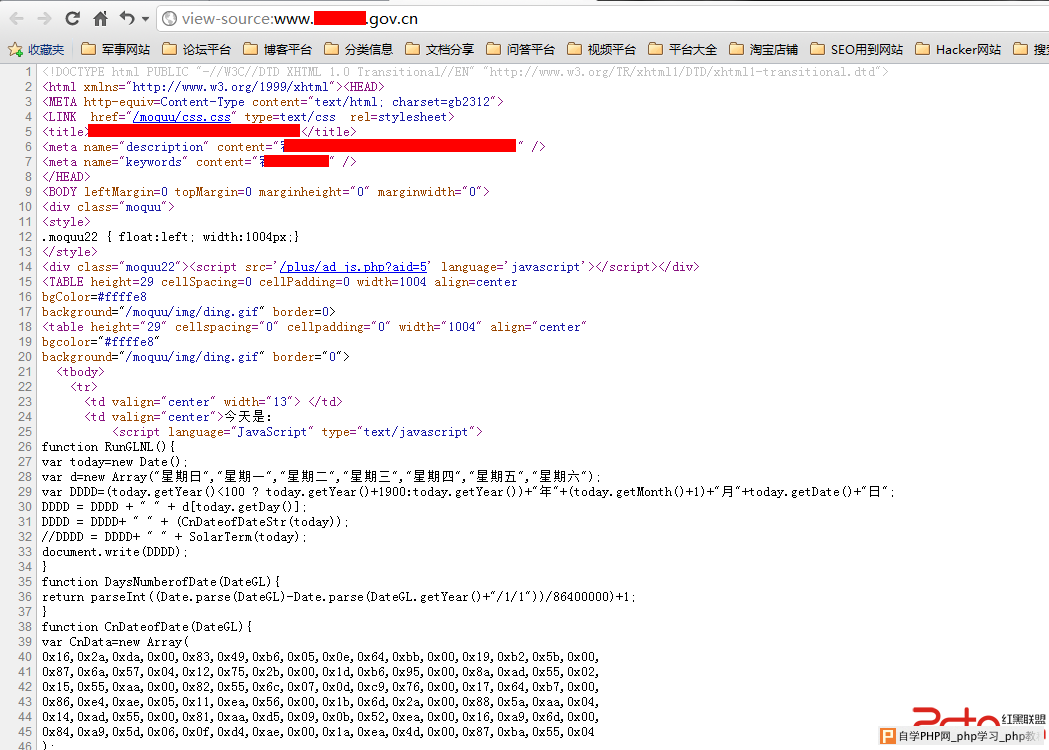Open the dropdown arrow beside the restore icon
The width and height of the screenshot is (1049, 750).
coord(145,19)
